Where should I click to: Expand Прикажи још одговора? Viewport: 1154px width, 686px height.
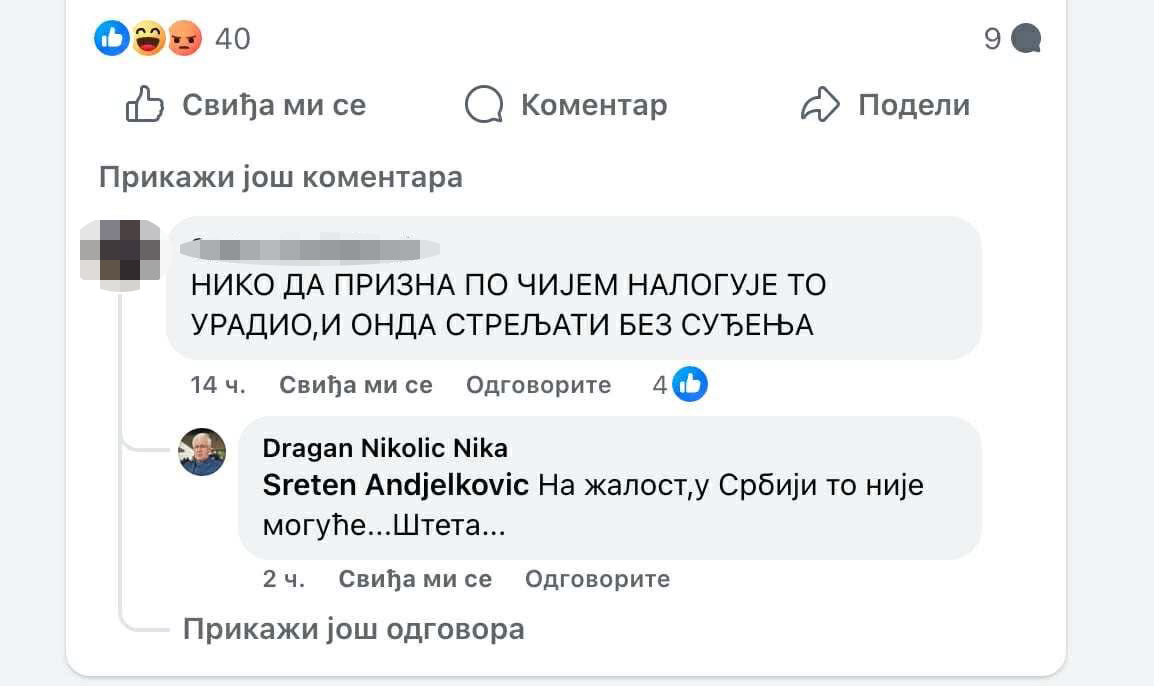[x=353, y=629]
